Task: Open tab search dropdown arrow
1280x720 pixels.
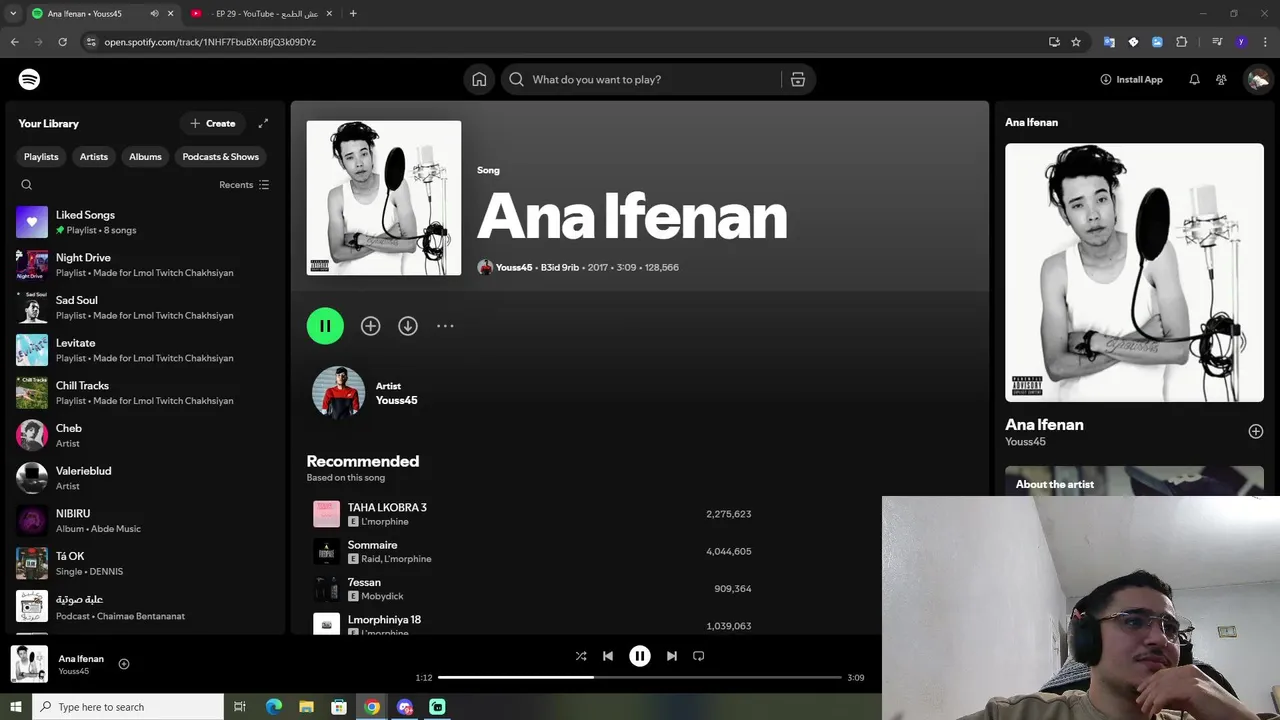Action: (x=13, y=13)
